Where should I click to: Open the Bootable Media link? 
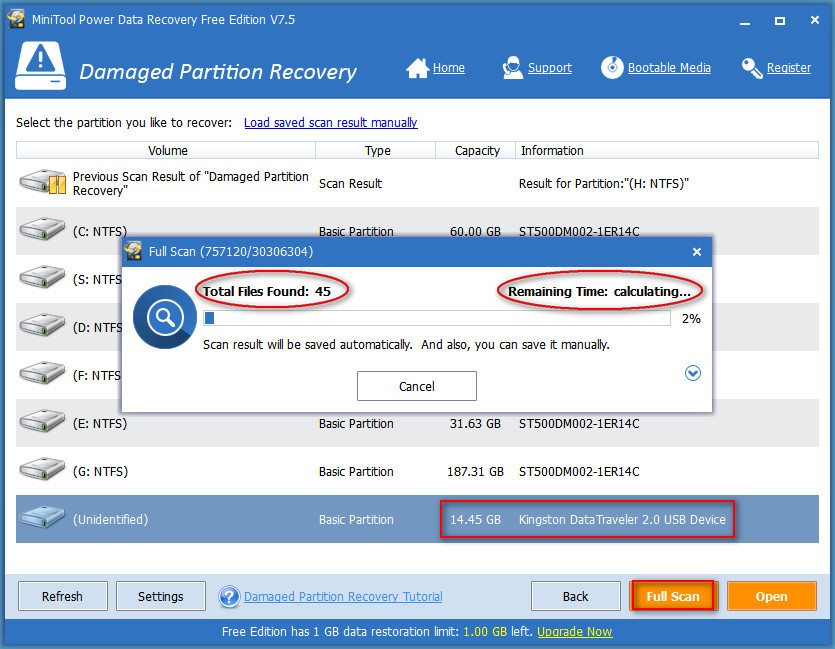tap(669, 68)
